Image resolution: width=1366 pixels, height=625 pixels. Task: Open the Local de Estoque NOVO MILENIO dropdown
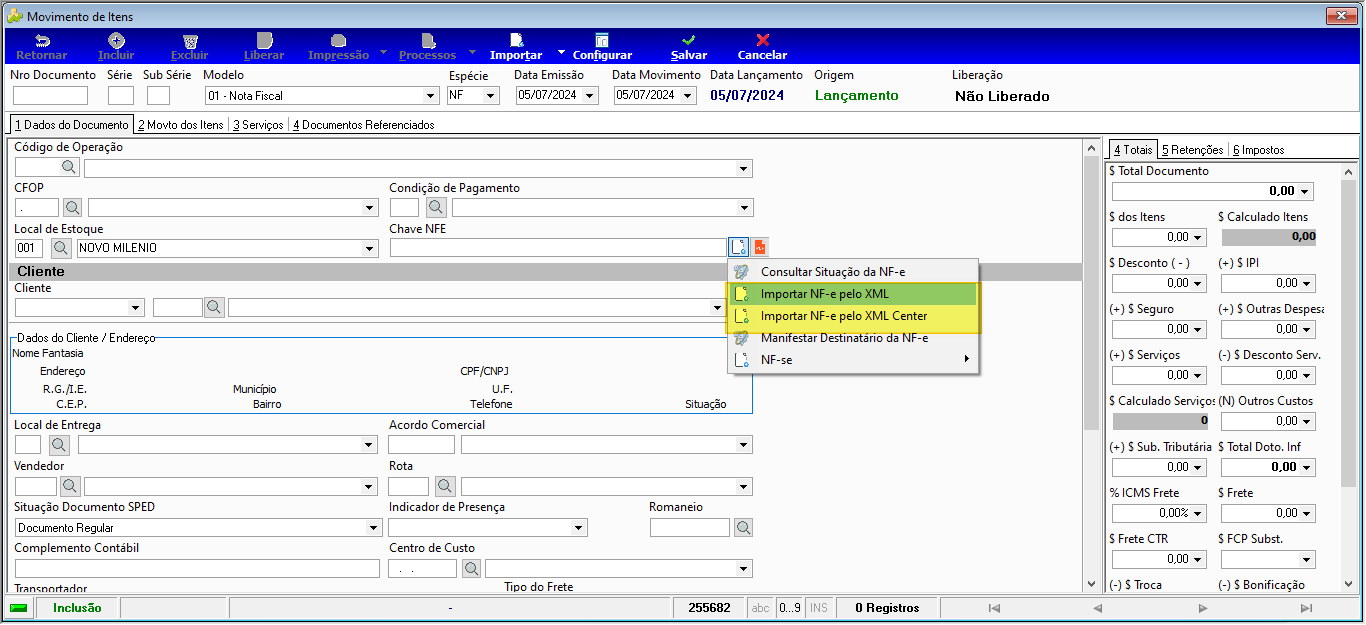370,247
